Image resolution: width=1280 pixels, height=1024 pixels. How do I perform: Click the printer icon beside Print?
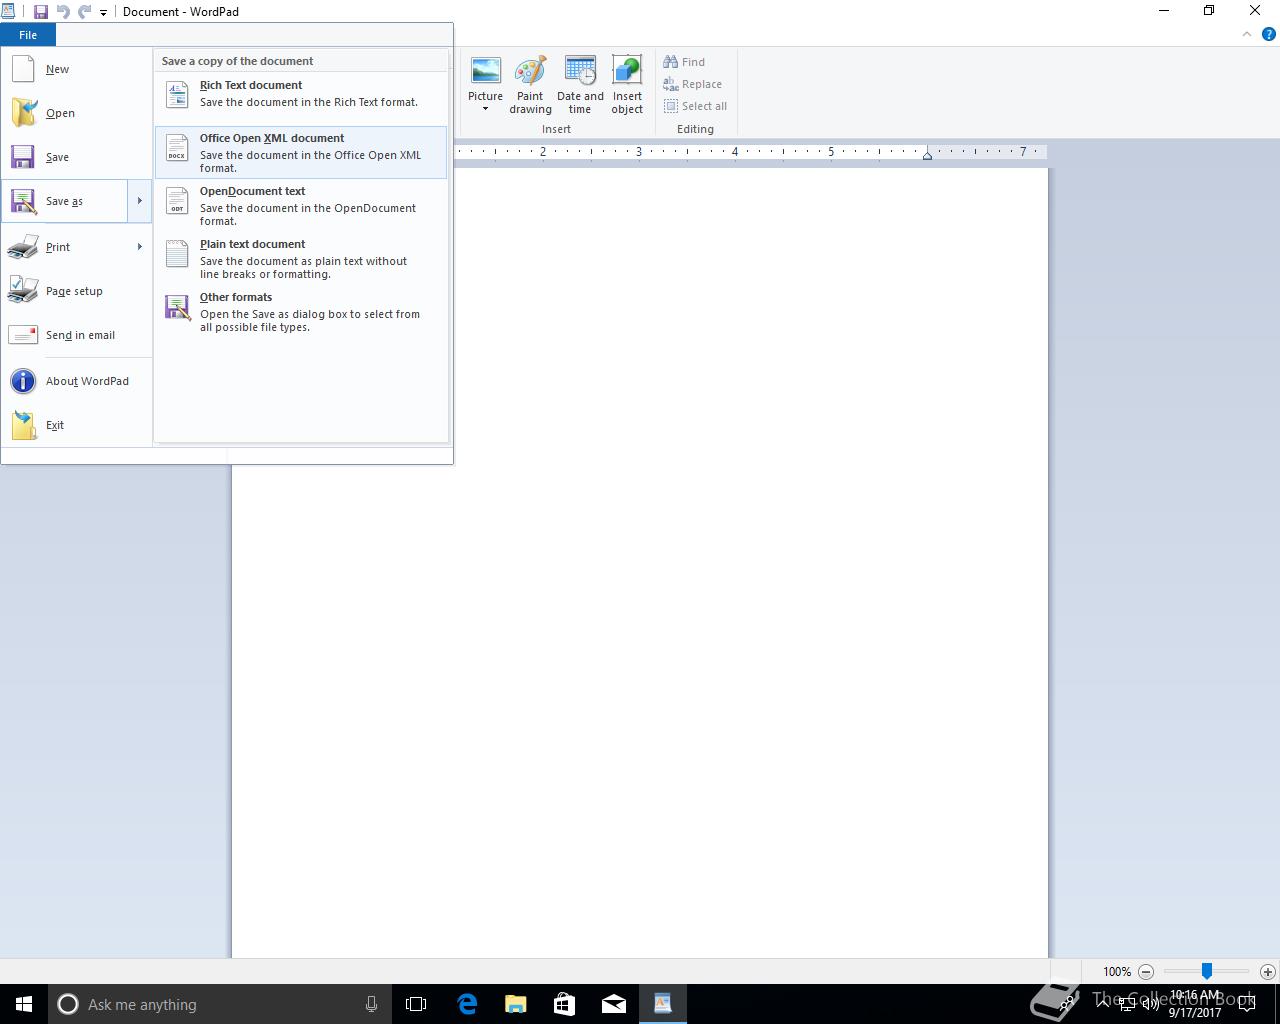[23, 247]
